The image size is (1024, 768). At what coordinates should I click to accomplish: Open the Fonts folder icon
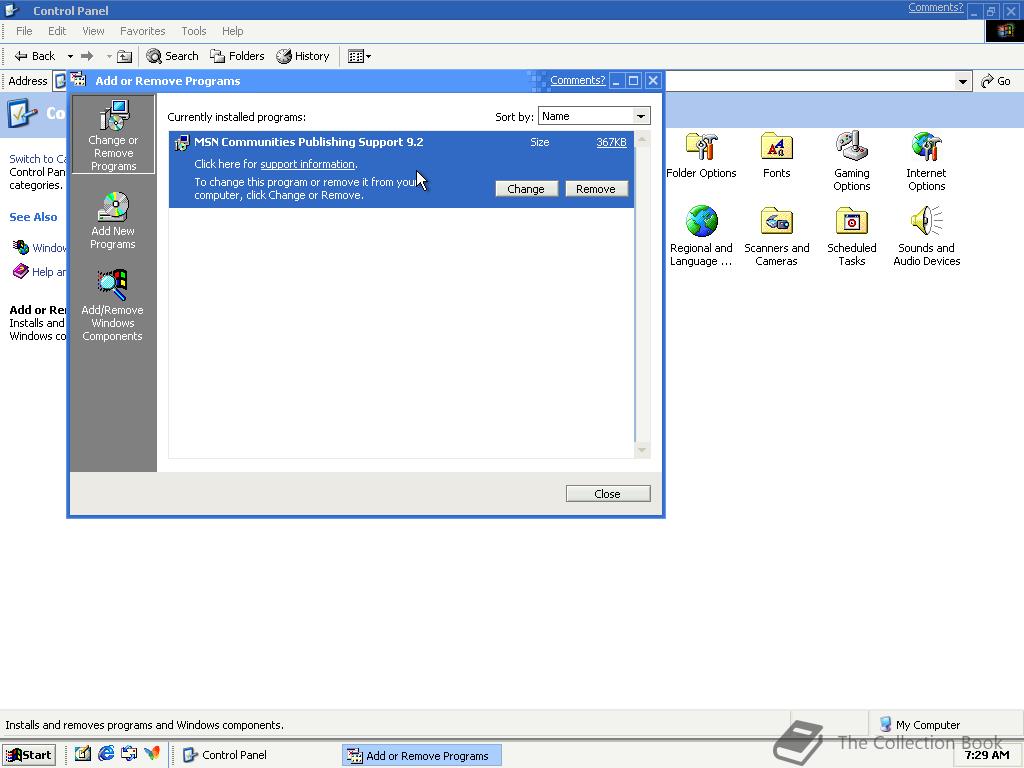776,155
